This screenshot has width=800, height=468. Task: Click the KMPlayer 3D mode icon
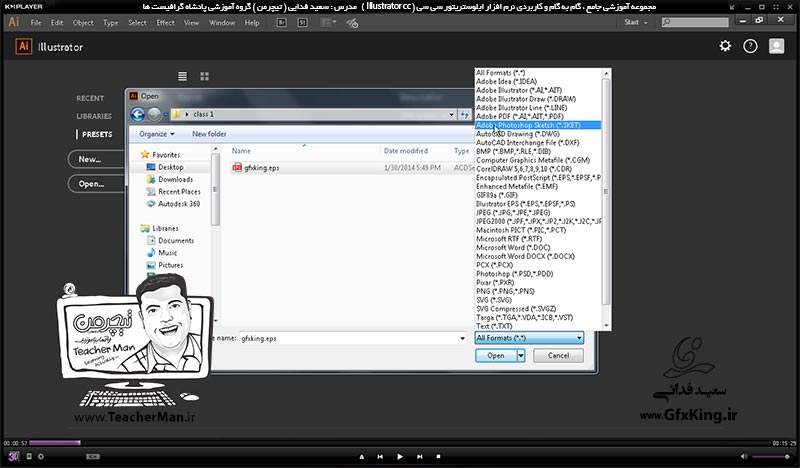[x=14, y=456]
